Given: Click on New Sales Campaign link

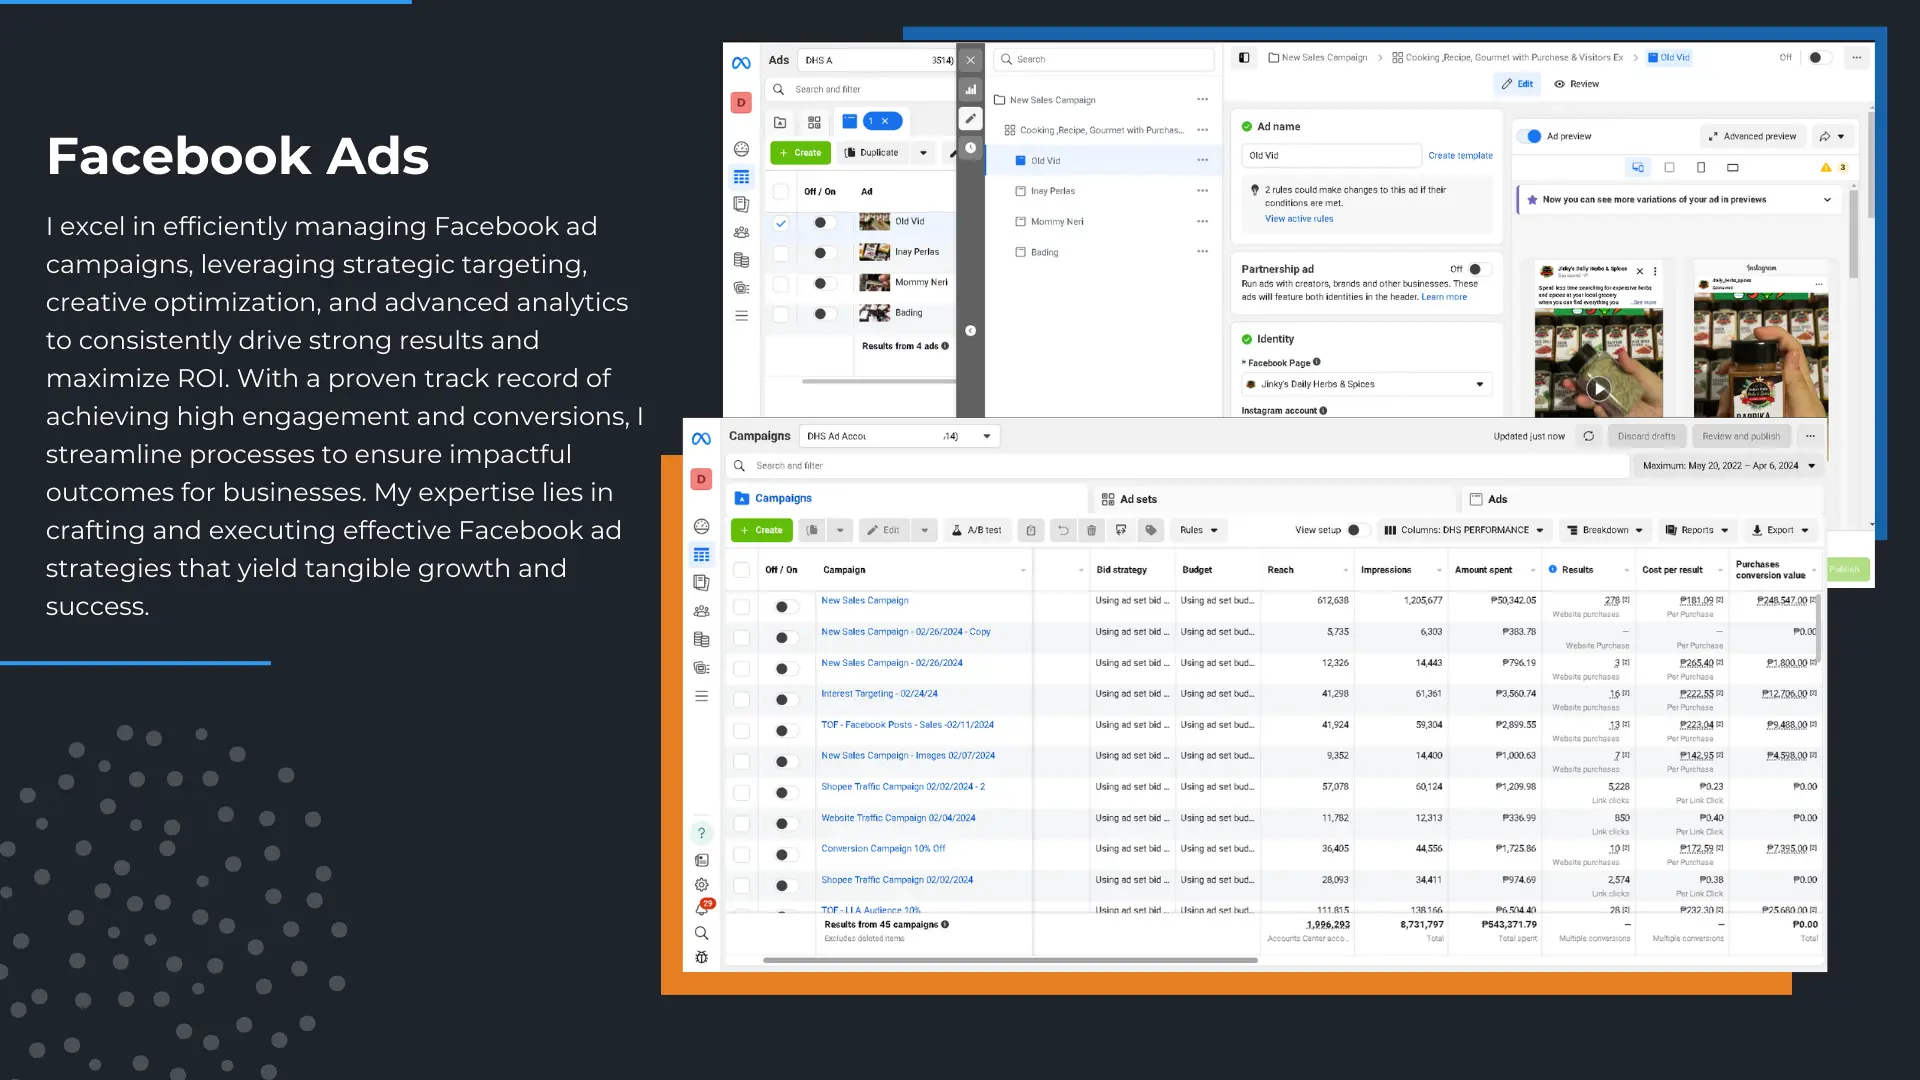Looking at the screenshot, I should point(865,600).
